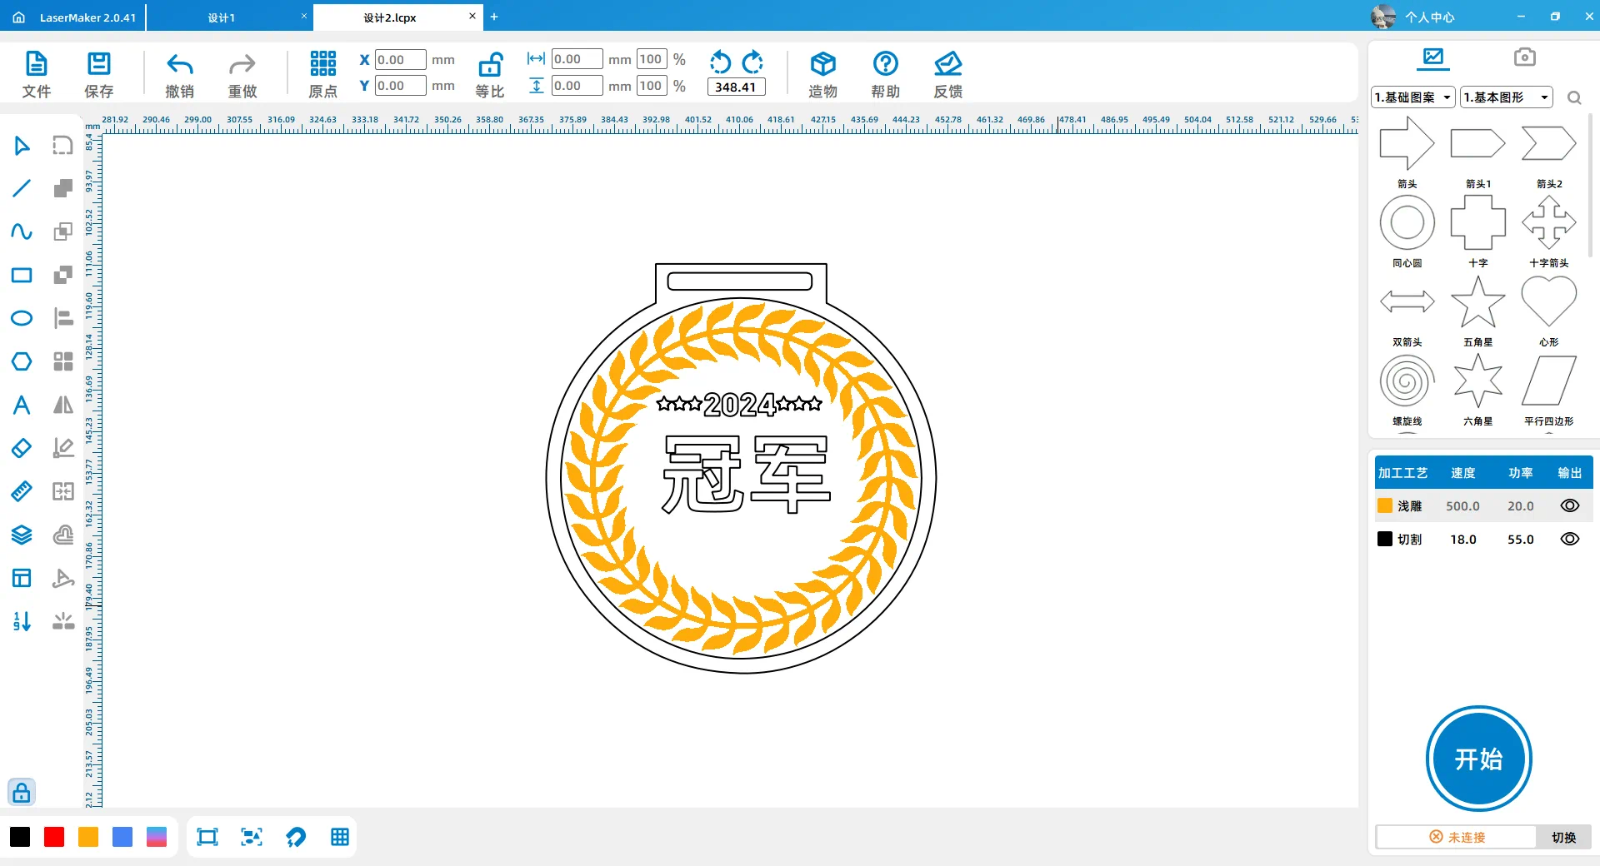Expand the 1.基本图形 subcategory dropdown
Screen dimensions: 1600x866
[1506, 97]
